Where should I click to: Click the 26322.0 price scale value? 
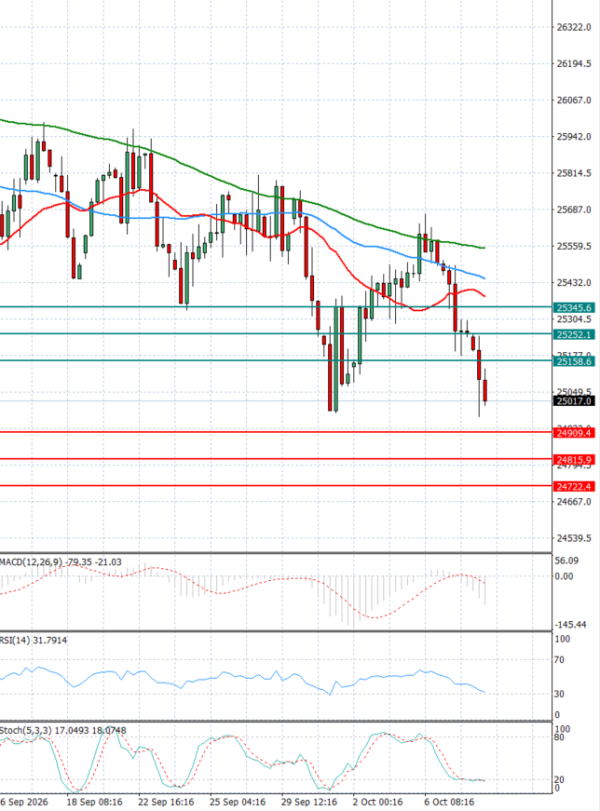coord(574,27)
